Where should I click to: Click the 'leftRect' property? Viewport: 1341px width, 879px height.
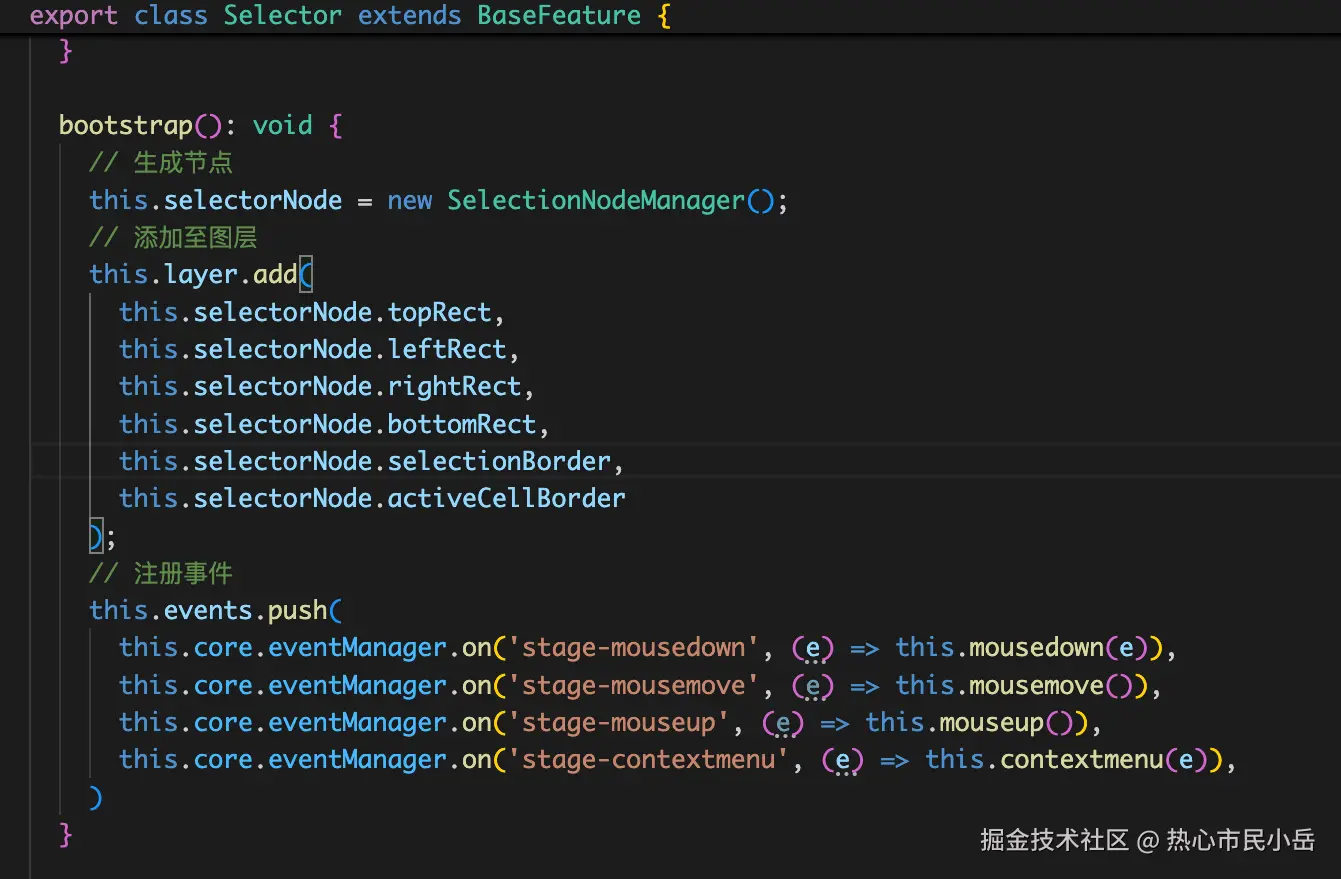tap(447, 349)
